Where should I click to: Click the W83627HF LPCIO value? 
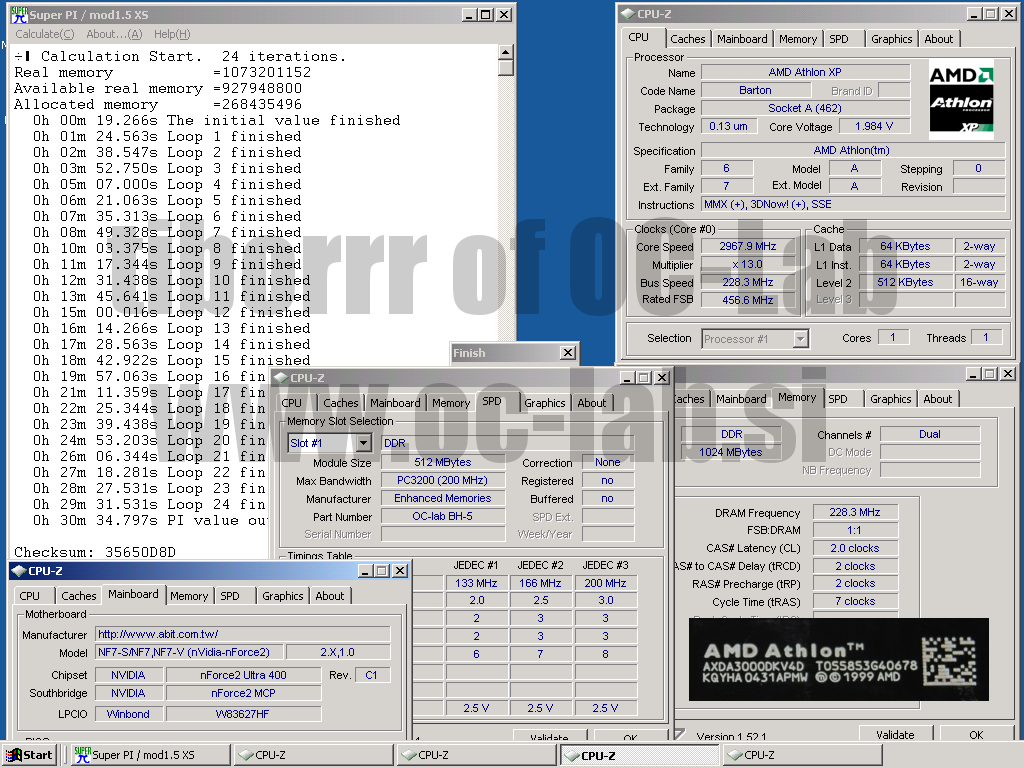243,714
